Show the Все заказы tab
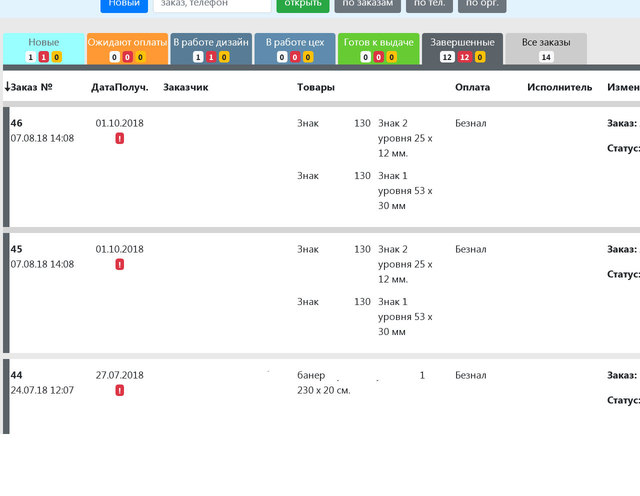This screenshot has height=496, width=640. pyautogui.click(x=546, y=43)
